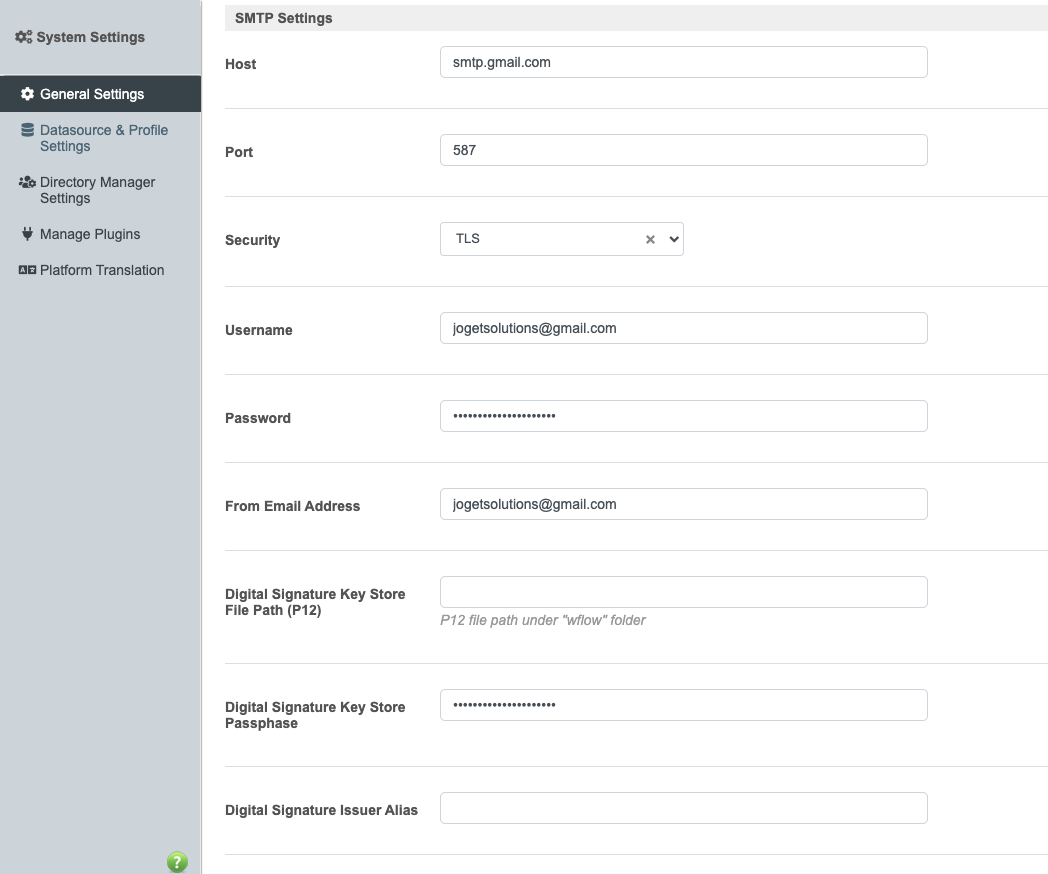Open the green help question mark icon
Image resolution: width=1048 pixels, height=874 pixels.
[177, 862]
